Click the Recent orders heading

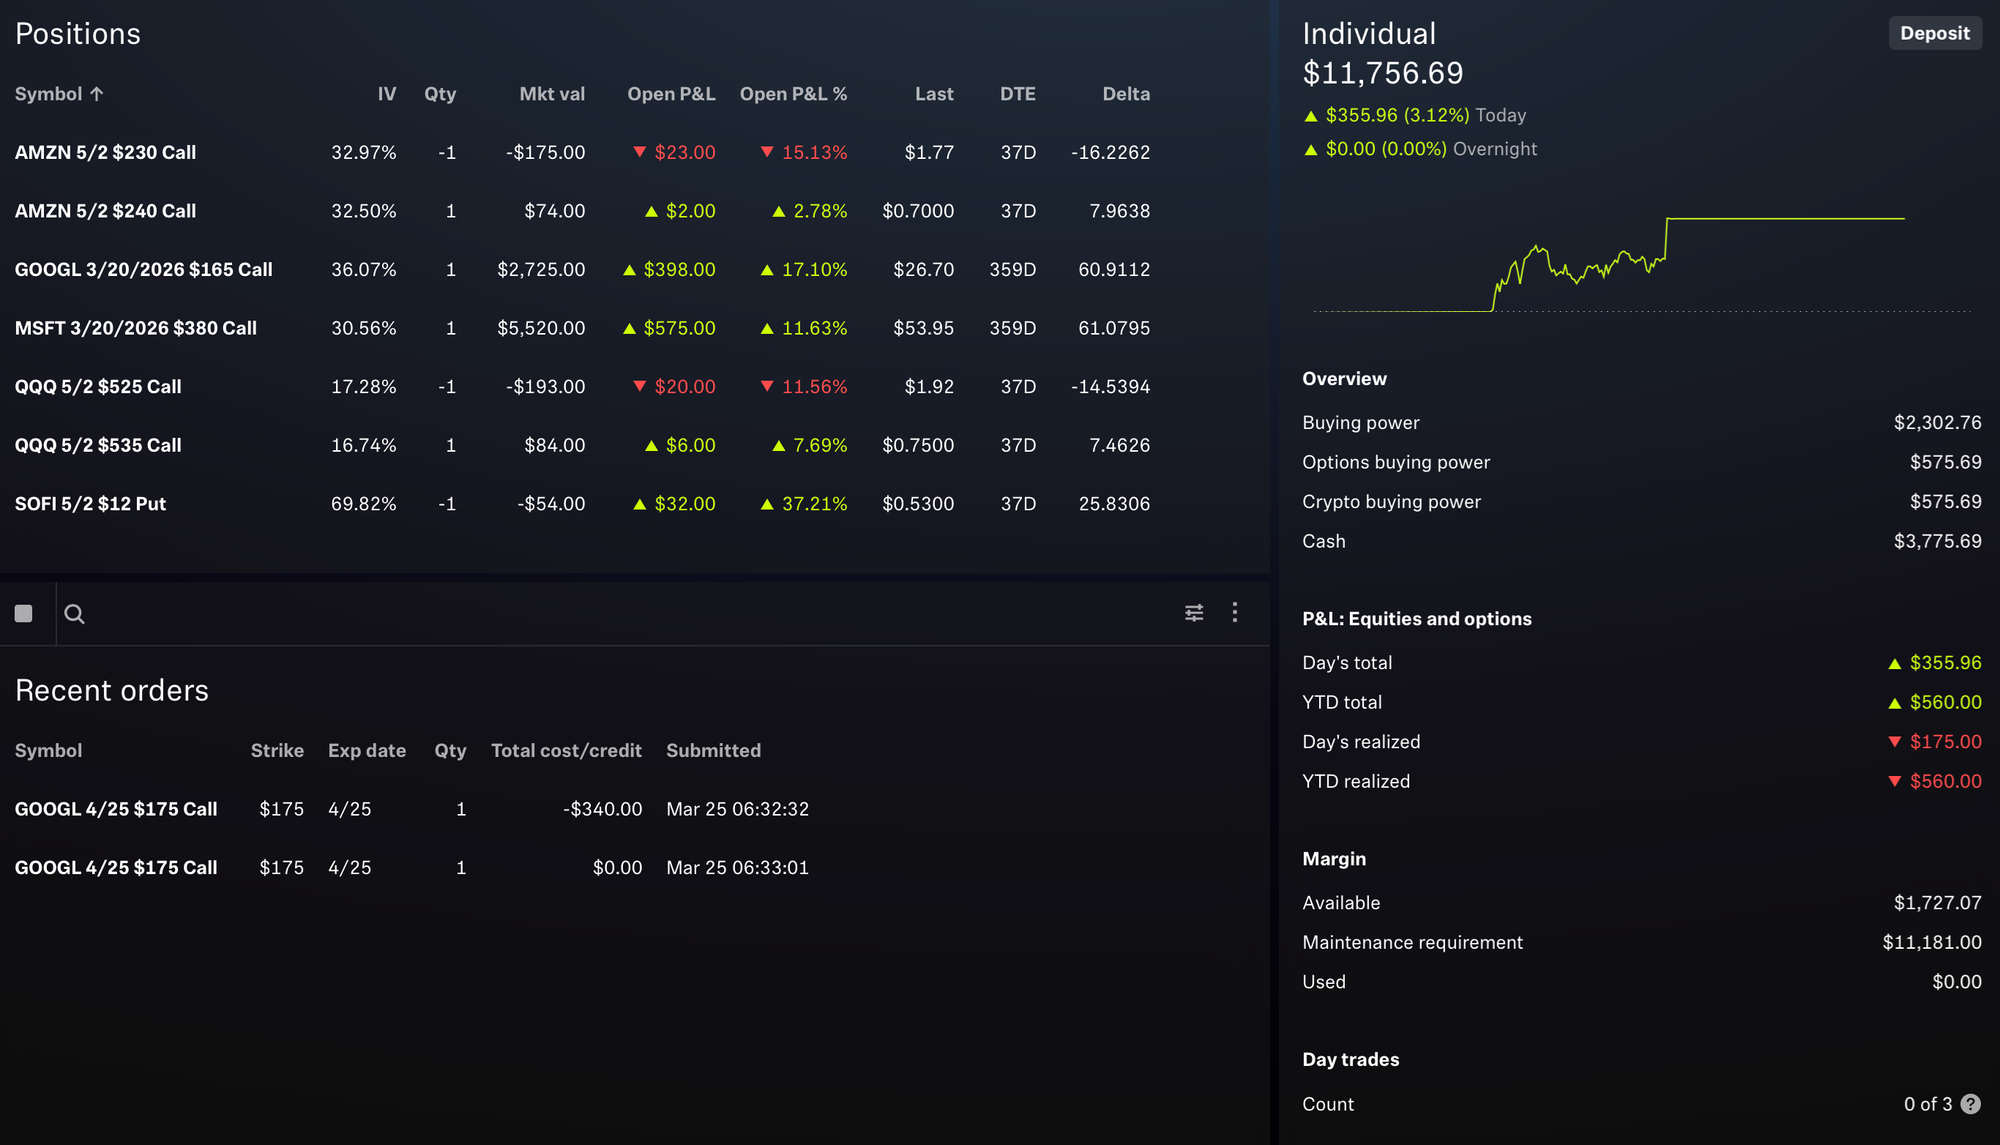(112, 690)
